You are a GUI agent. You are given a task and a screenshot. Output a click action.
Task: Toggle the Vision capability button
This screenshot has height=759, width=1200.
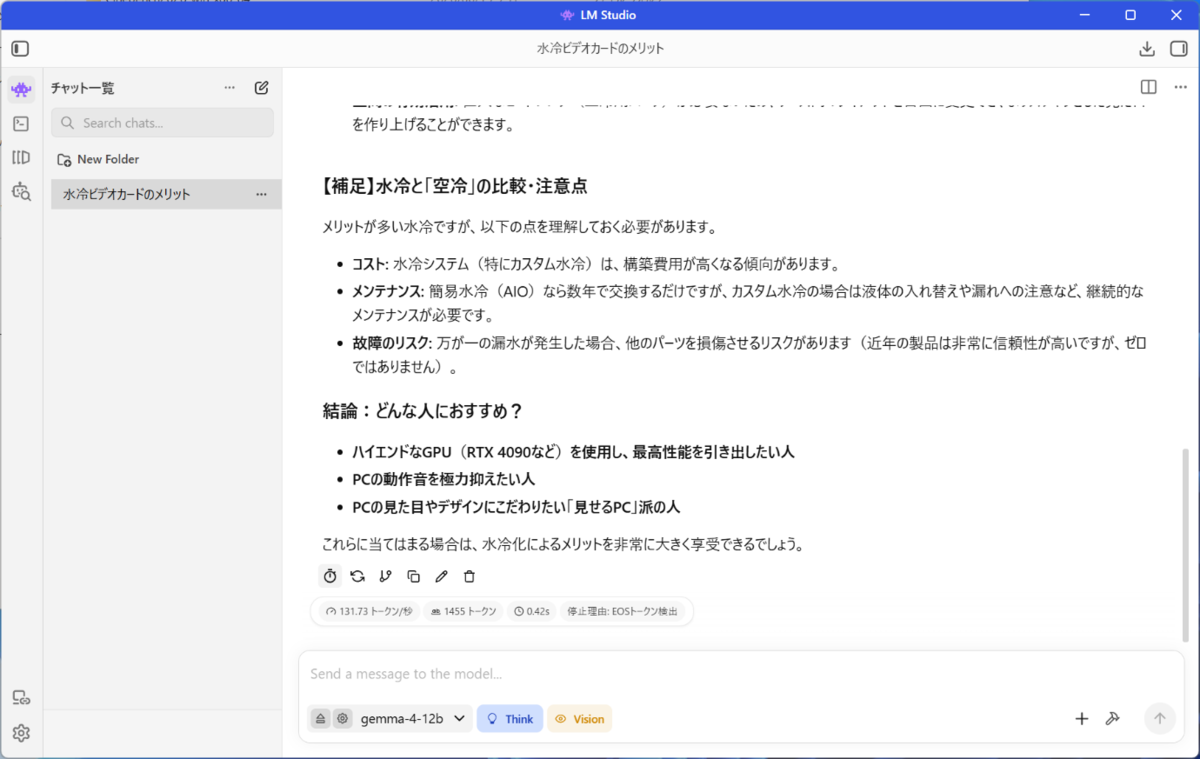579,718
